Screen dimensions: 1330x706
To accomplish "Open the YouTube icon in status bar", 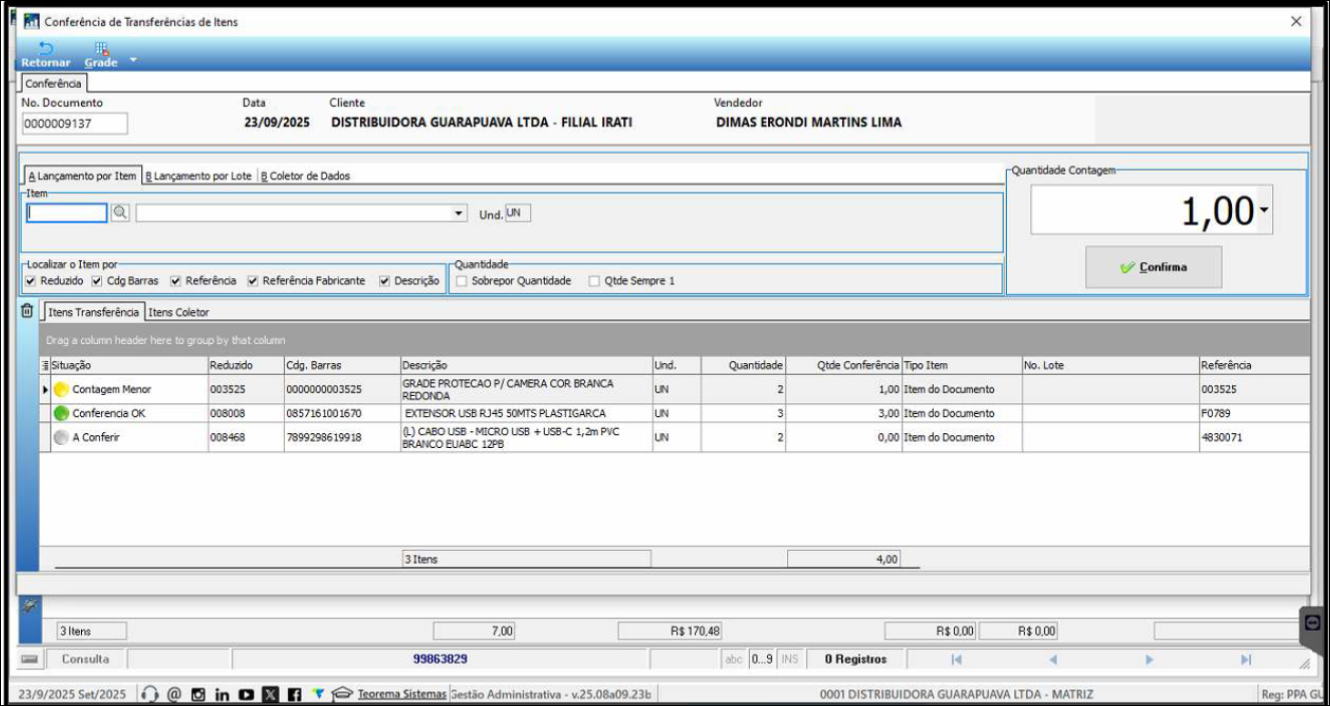I will [x=246, y=694].
